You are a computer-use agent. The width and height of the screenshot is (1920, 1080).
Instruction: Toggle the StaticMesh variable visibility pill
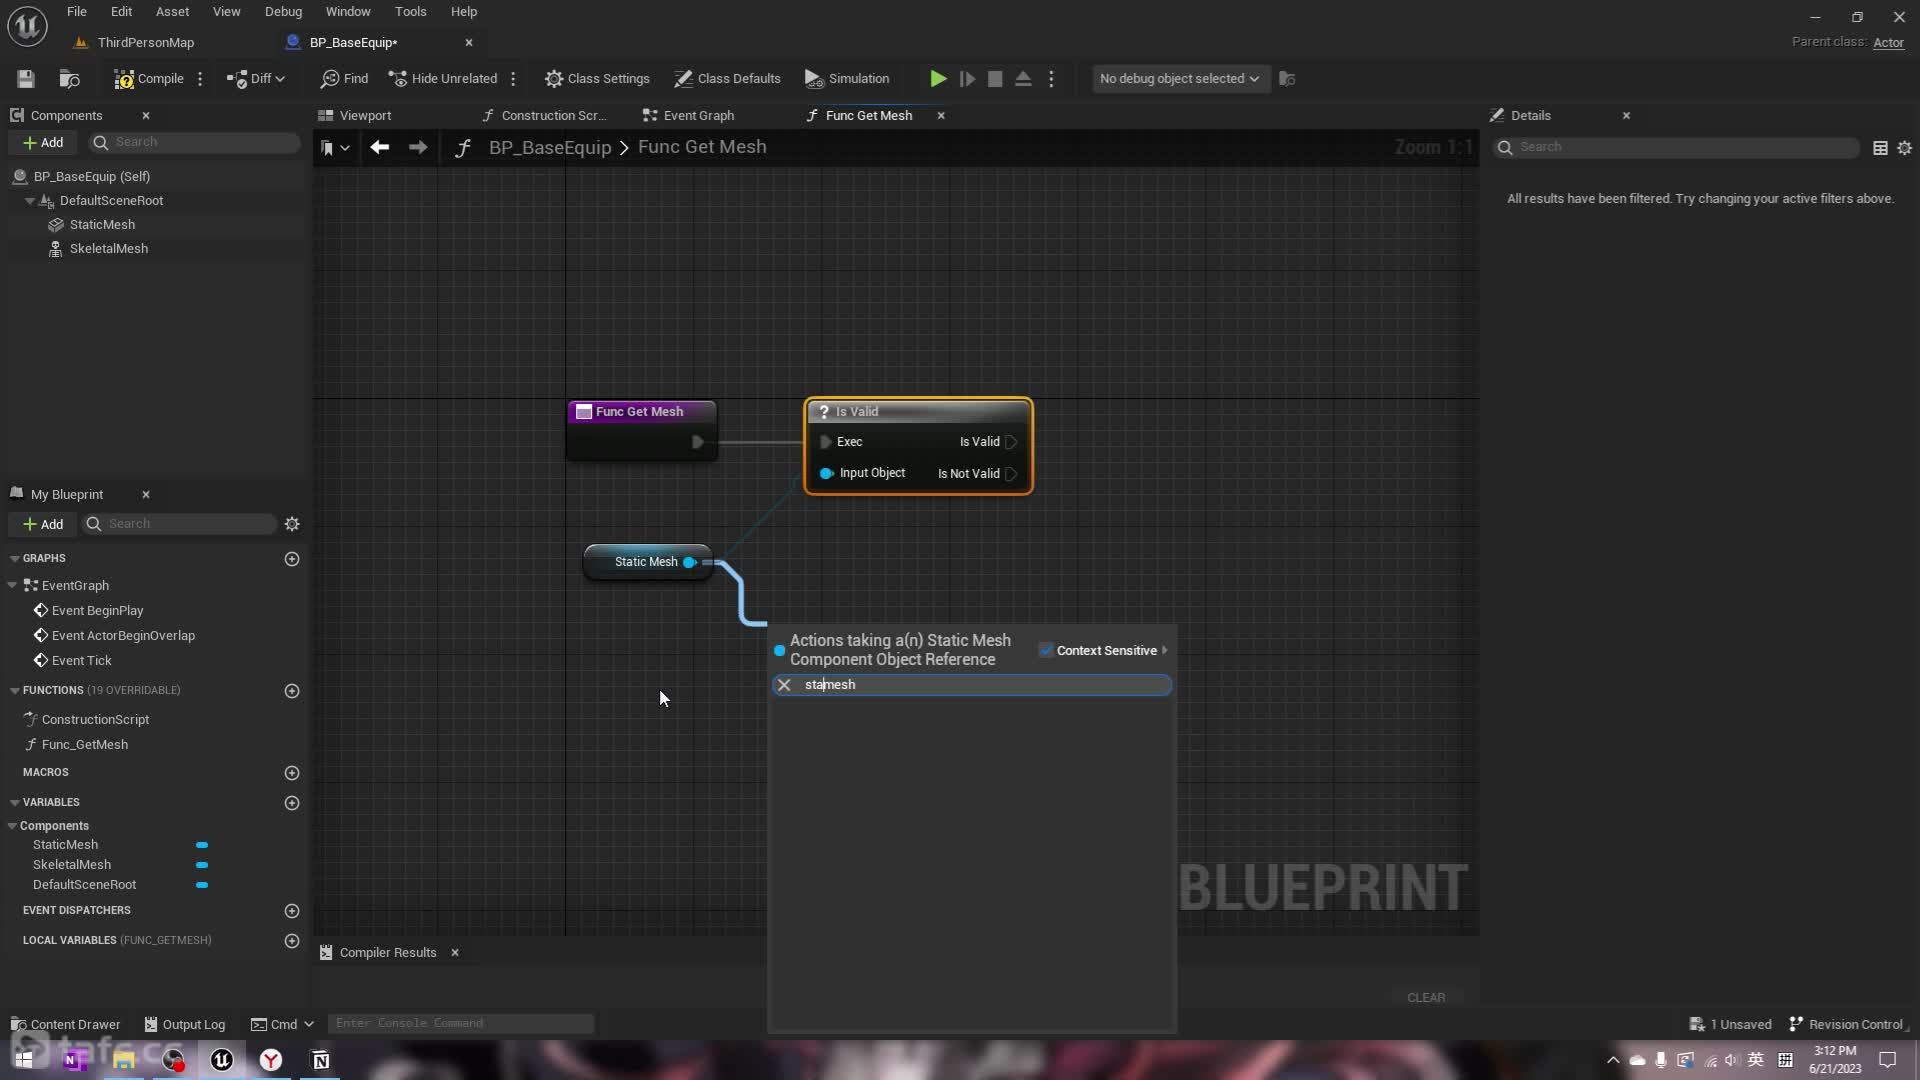click(202, 845)
